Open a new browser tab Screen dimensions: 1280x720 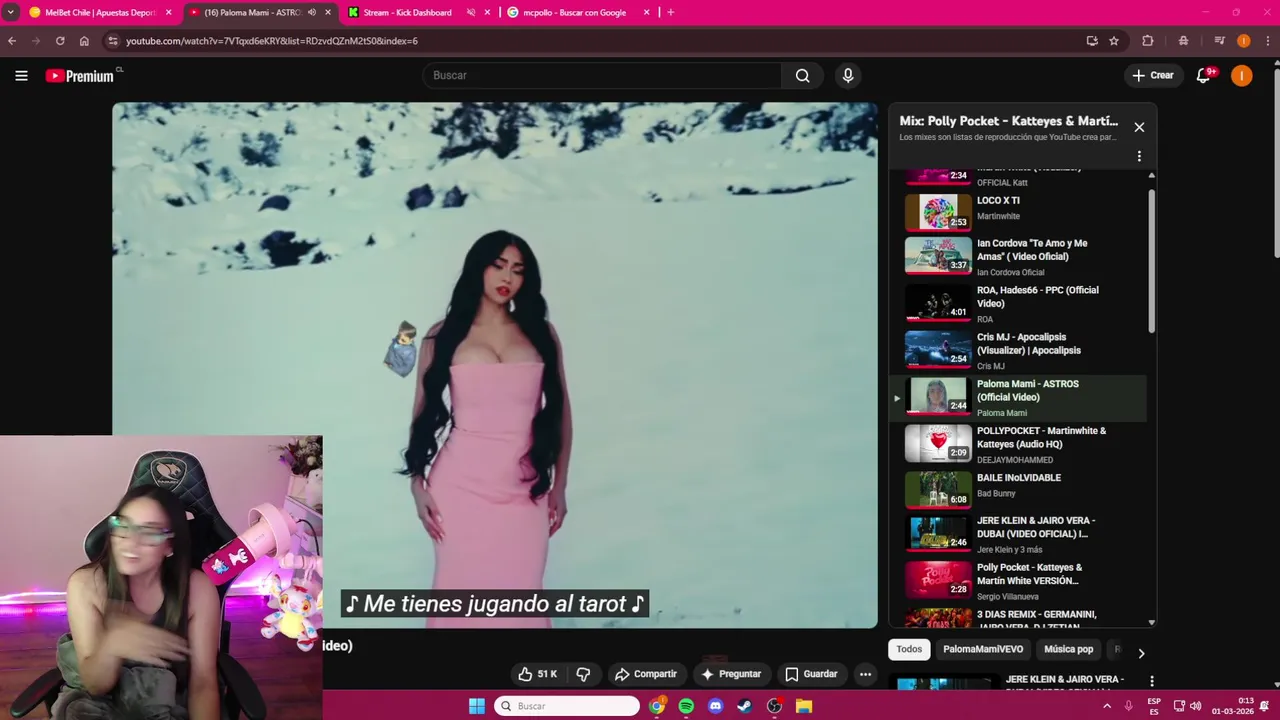point(670,13)
